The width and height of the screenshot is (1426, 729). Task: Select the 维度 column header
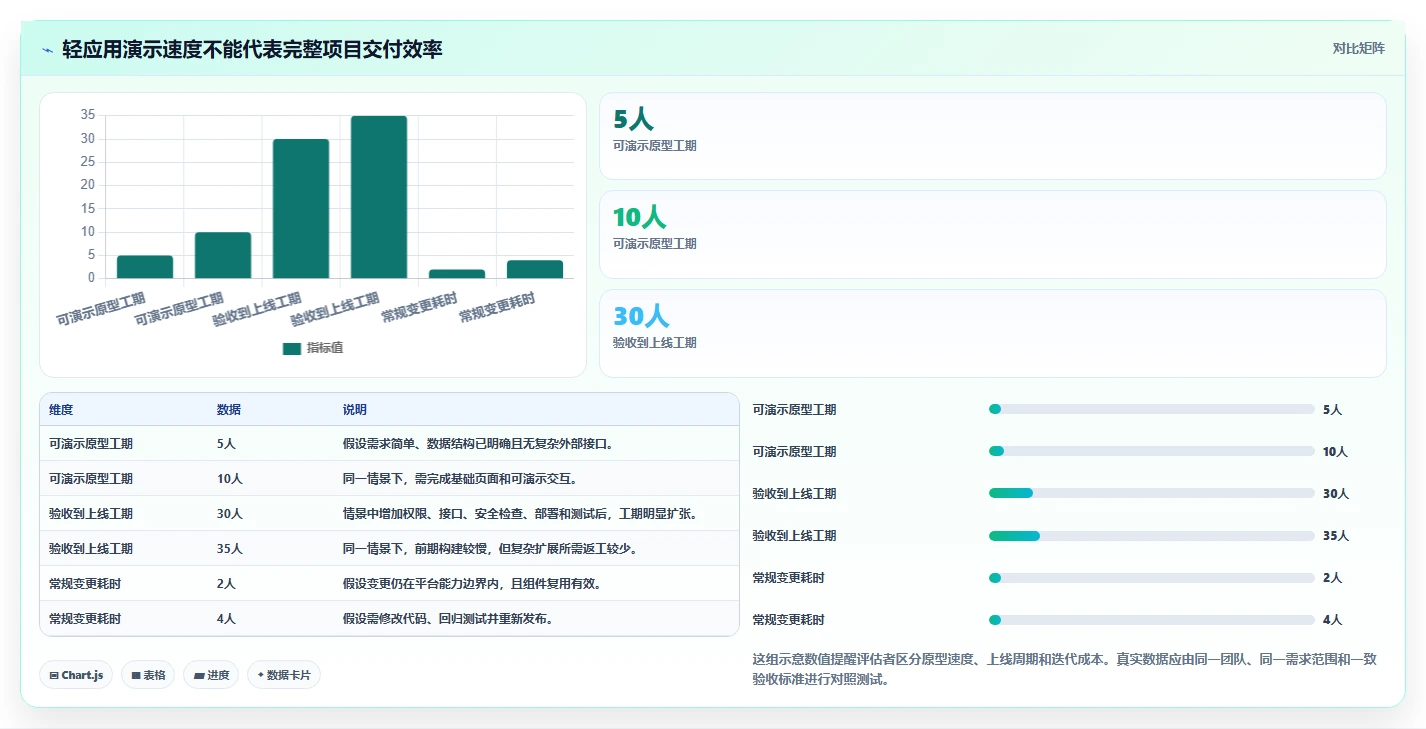[61, 410]
